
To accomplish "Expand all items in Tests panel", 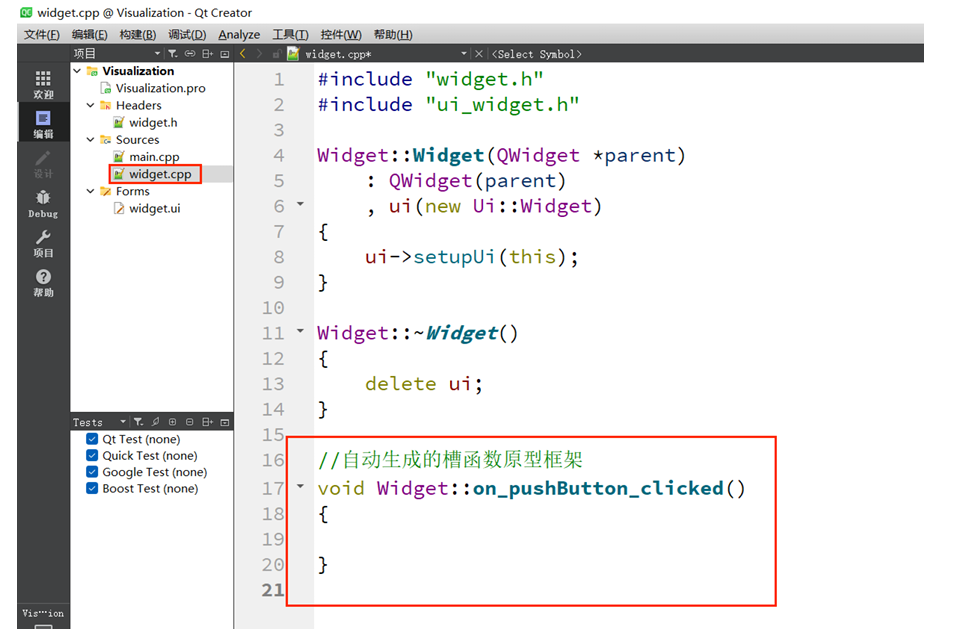I will click(x=173, y=422).
